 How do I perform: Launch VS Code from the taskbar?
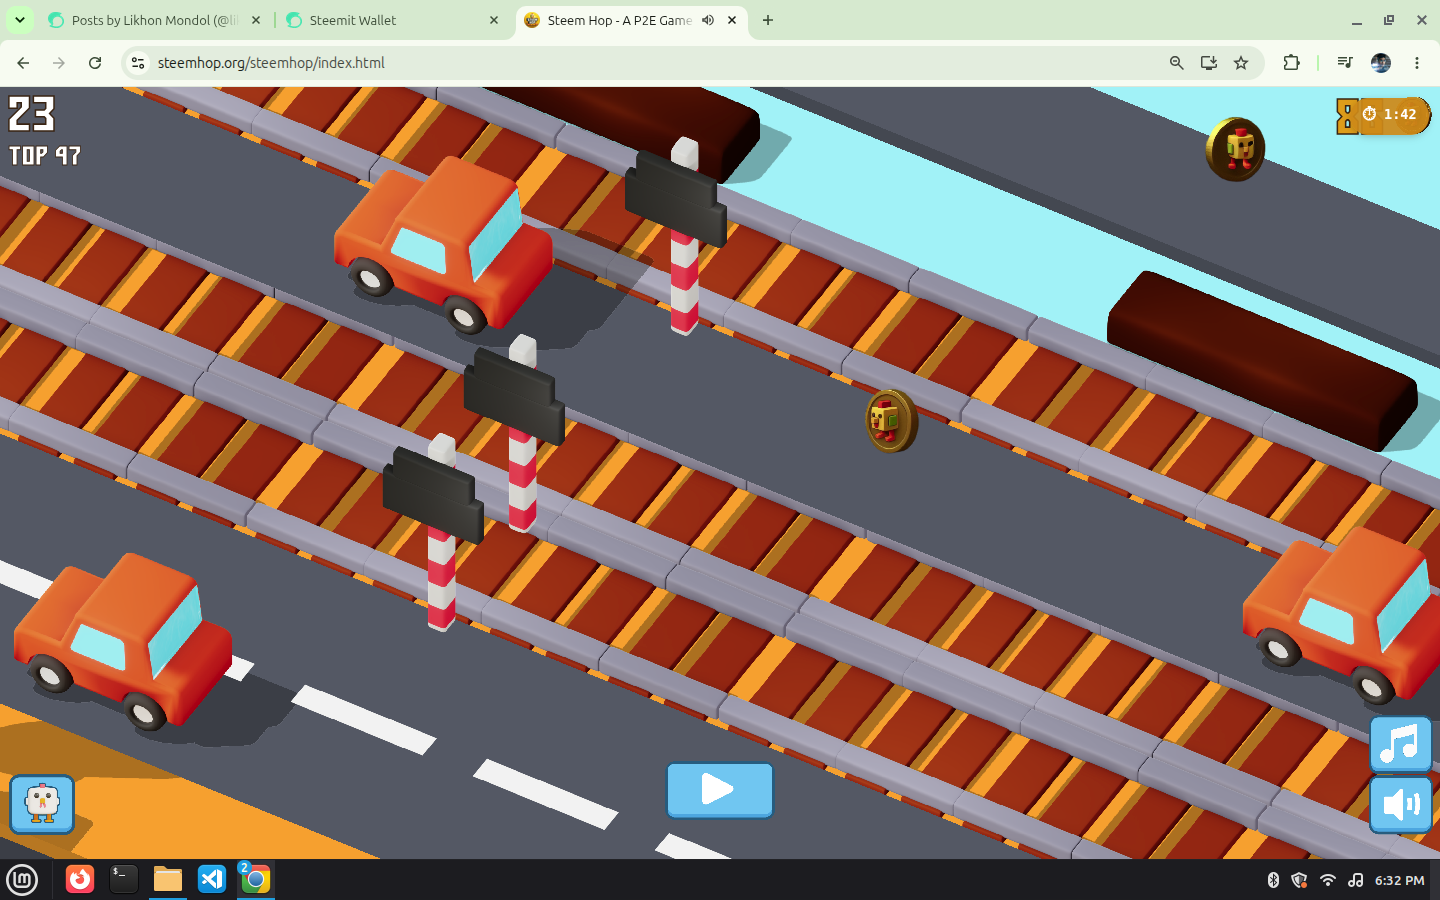[x=212, y=880]
